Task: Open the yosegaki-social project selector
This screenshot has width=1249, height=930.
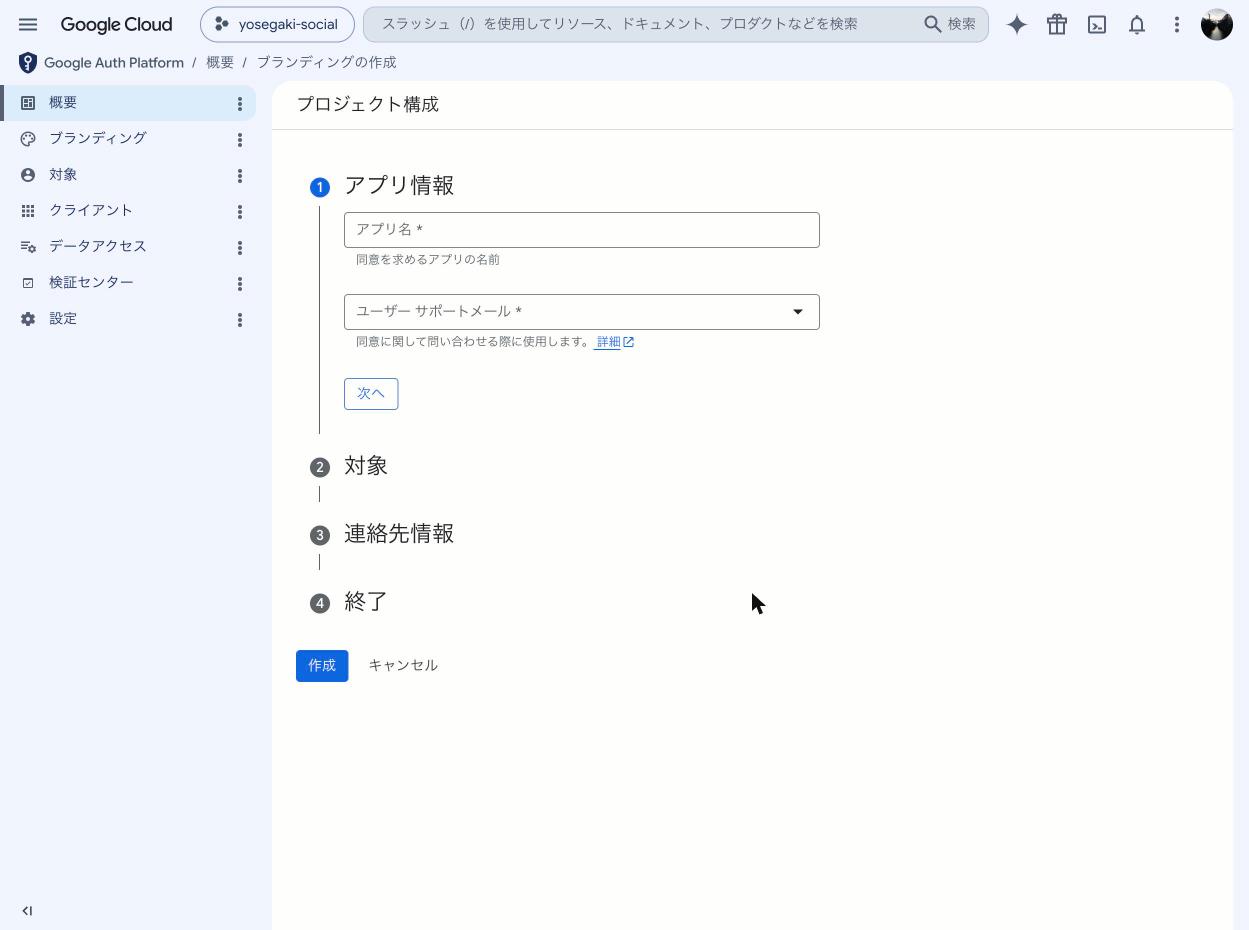Action: coord(277,25)
